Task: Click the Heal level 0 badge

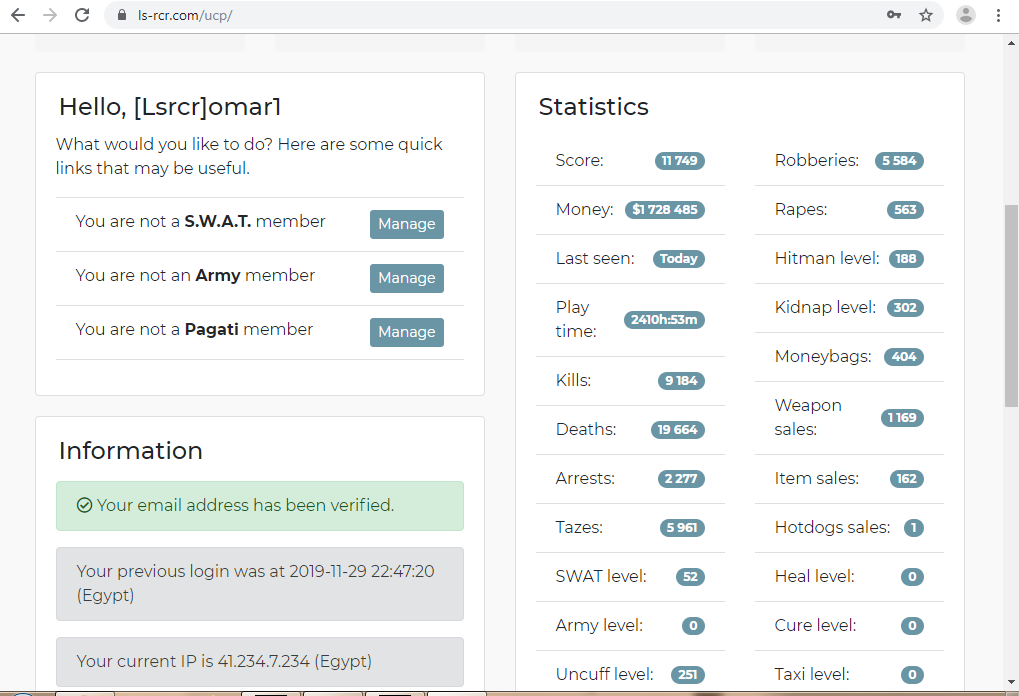Action: [x=912, y=576]
